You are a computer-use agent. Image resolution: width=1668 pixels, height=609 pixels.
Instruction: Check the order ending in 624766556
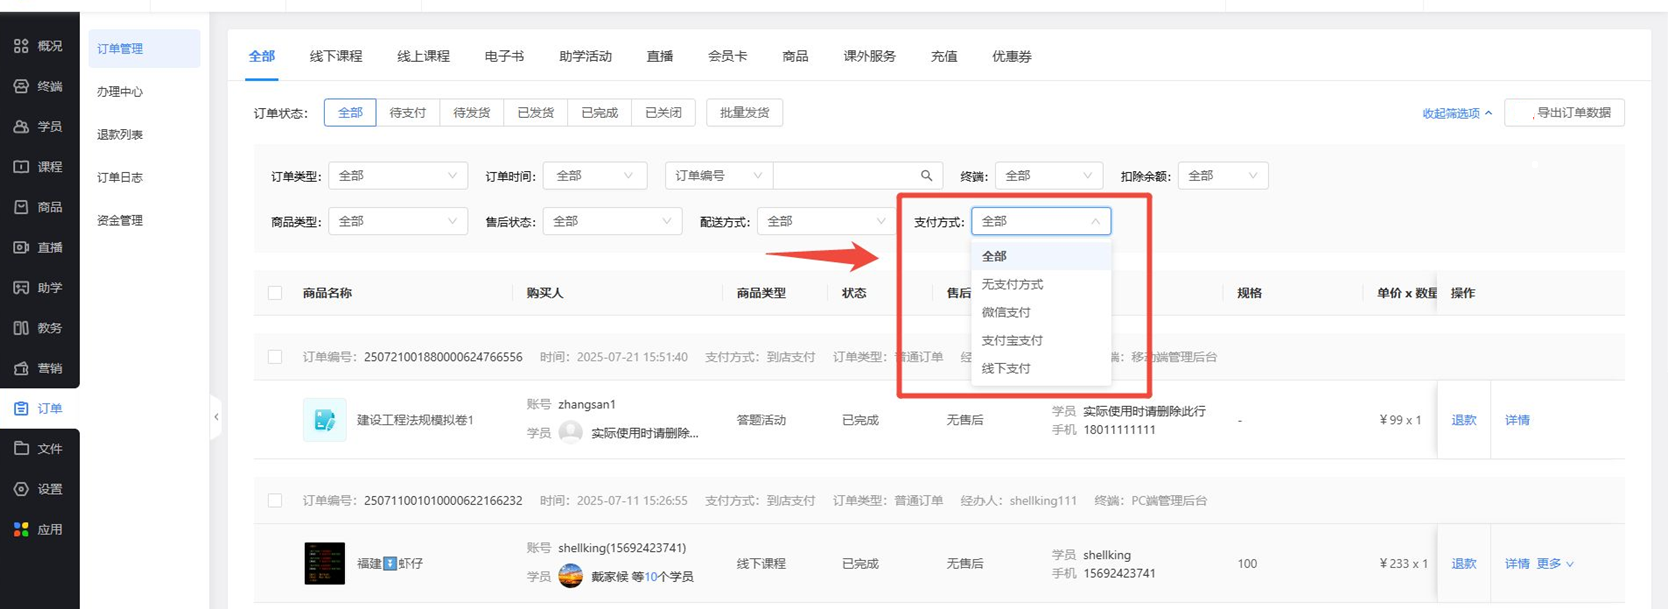(x=275, y=357)
